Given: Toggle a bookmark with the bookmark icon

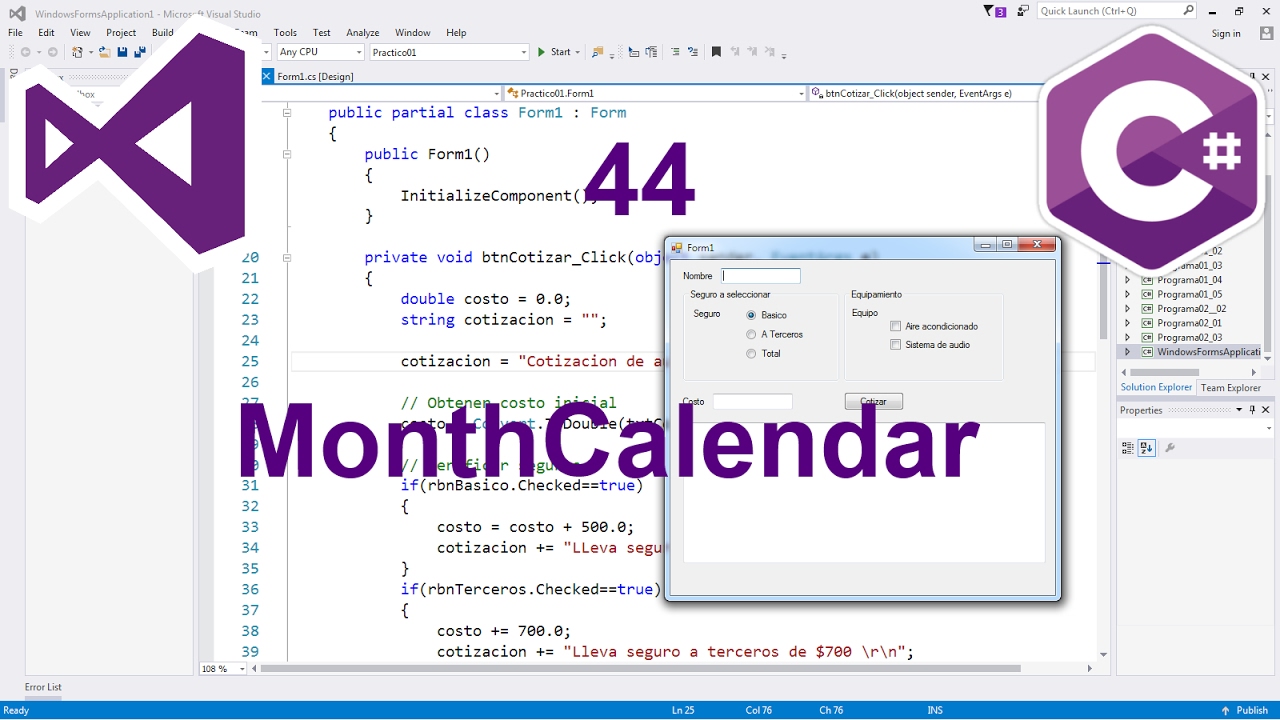Looking at the screenshot, I should [x=716, y=52].
